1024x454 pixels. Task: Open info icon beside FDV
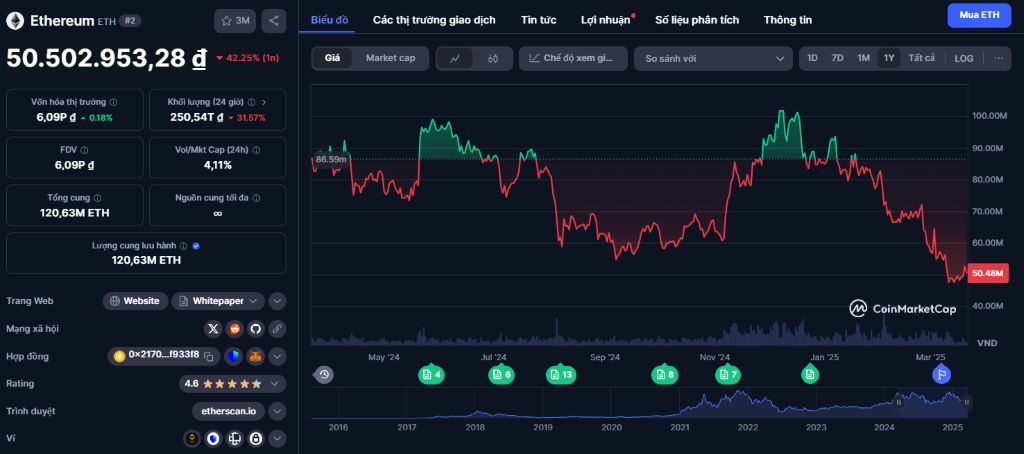click(84, 150)
